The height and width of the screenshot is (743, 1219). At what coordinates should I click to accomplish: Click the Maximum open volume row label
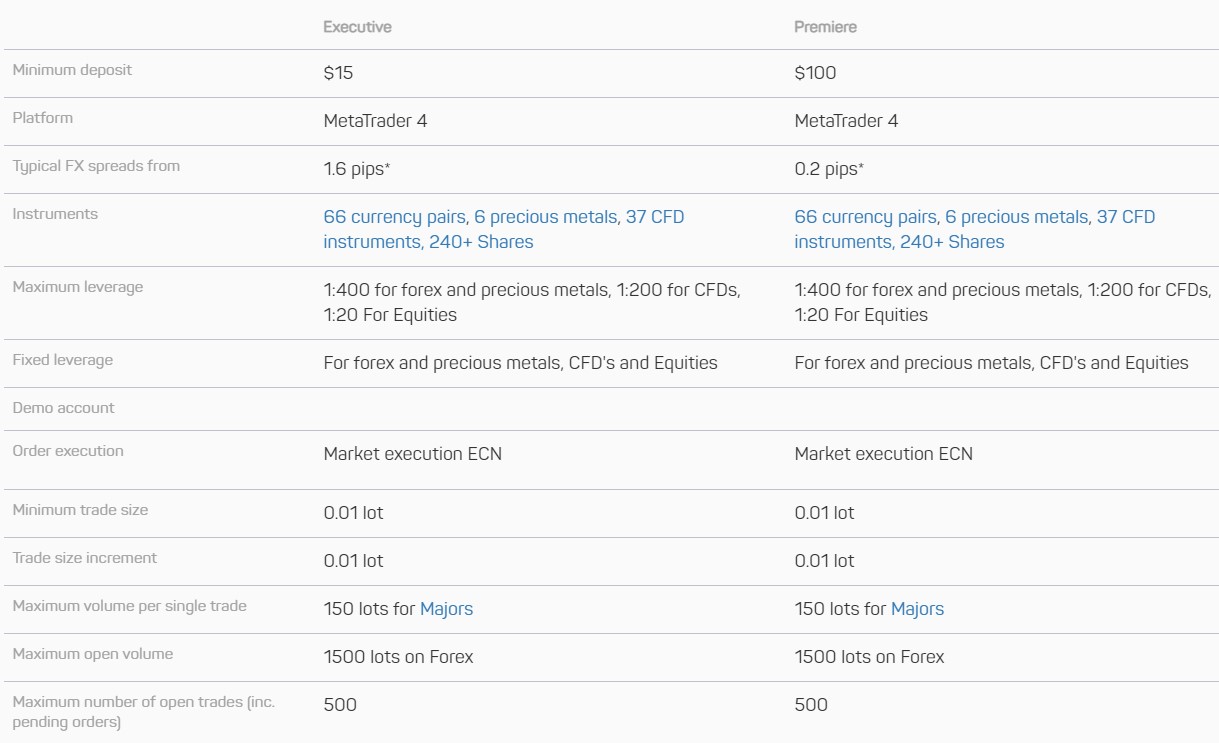(x=93, y=654)
